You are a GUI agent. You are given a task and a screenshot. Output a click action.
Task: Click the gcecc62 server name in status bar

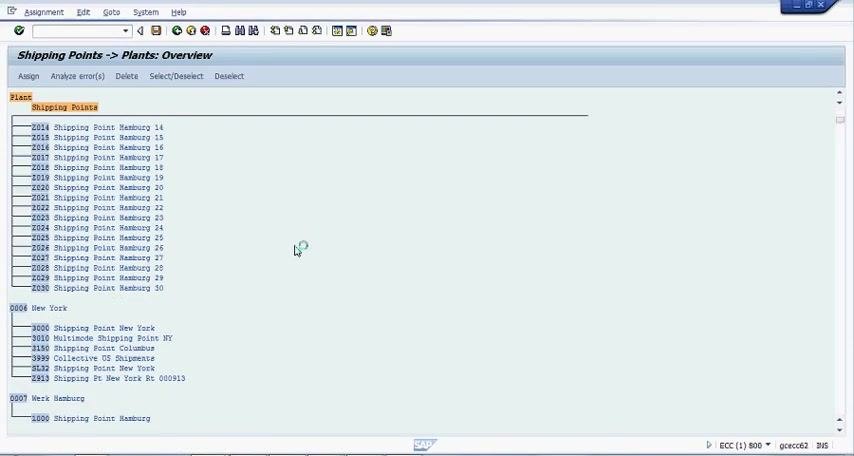(794, 446)
